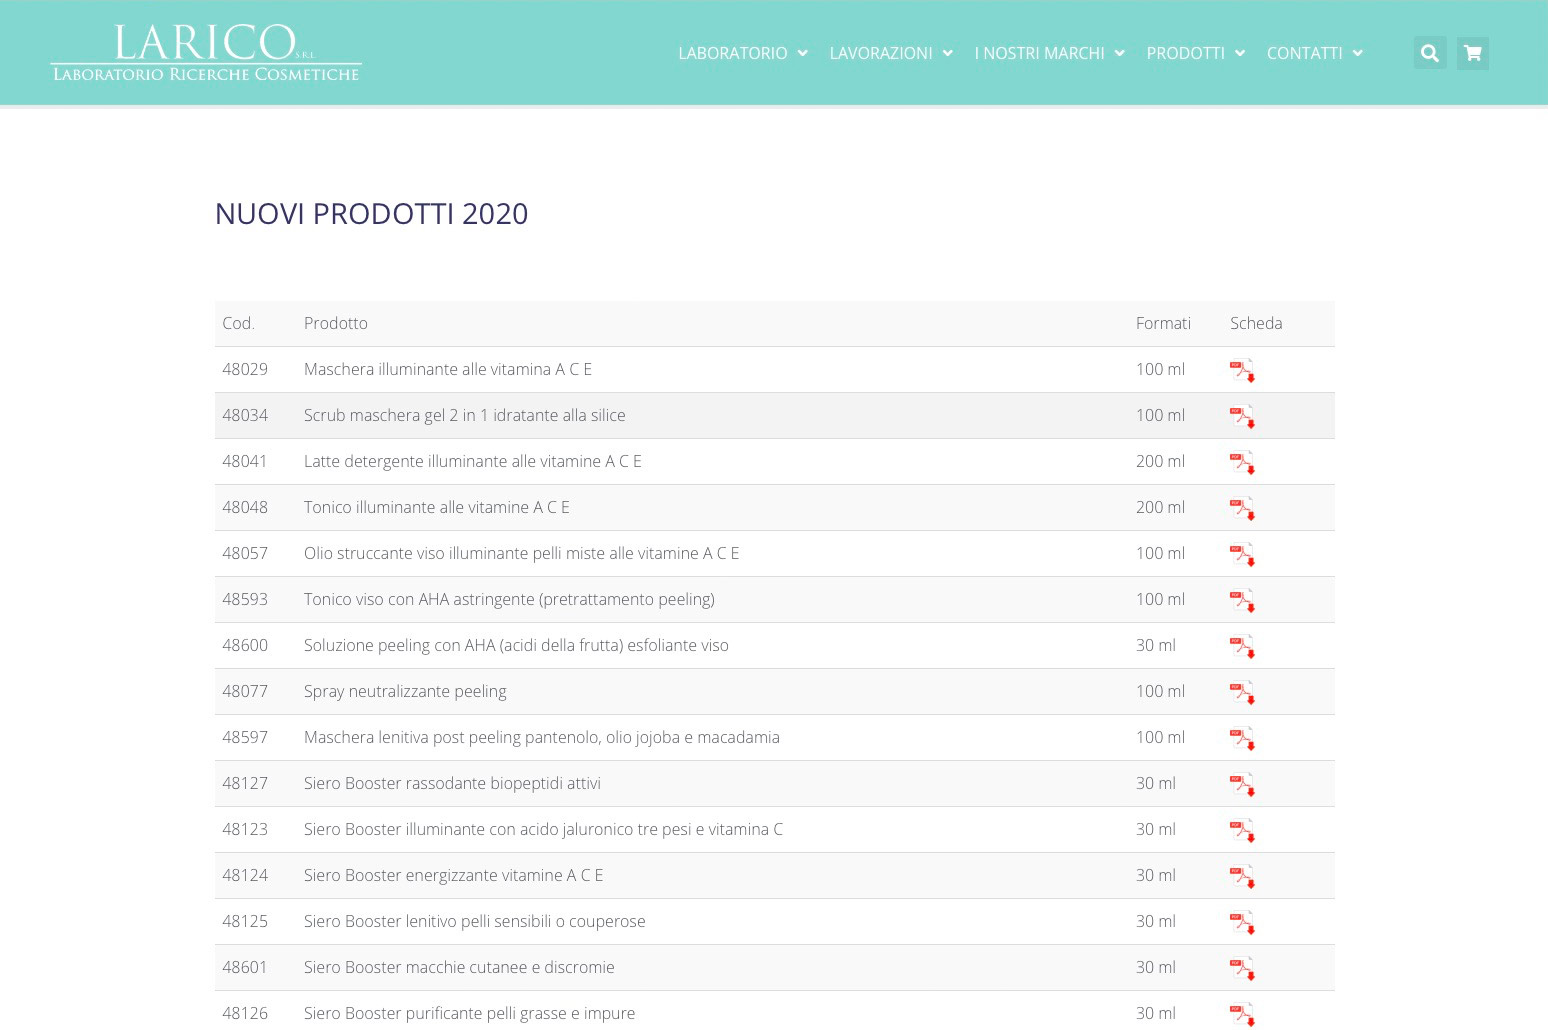Click the Prodotto column header
Image resolution: width=1548 pixels, height=1030 pixels.
(x=336, y=323)
